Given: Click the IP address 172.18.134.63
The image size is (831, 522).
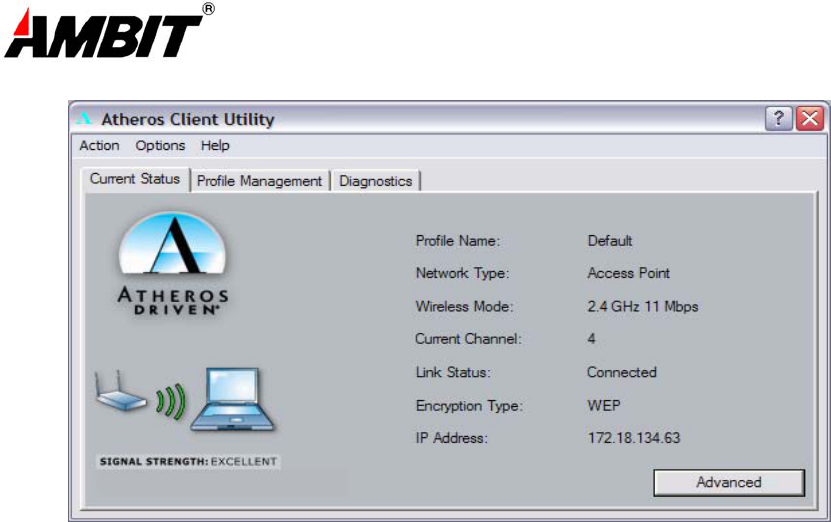Looking at the screenshot, I should (634, 438).
